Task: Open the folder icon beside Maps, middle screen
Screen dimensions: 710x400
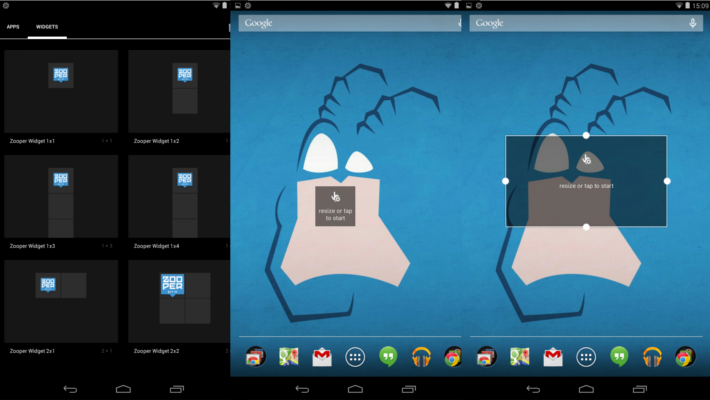Action: (255, 357)
